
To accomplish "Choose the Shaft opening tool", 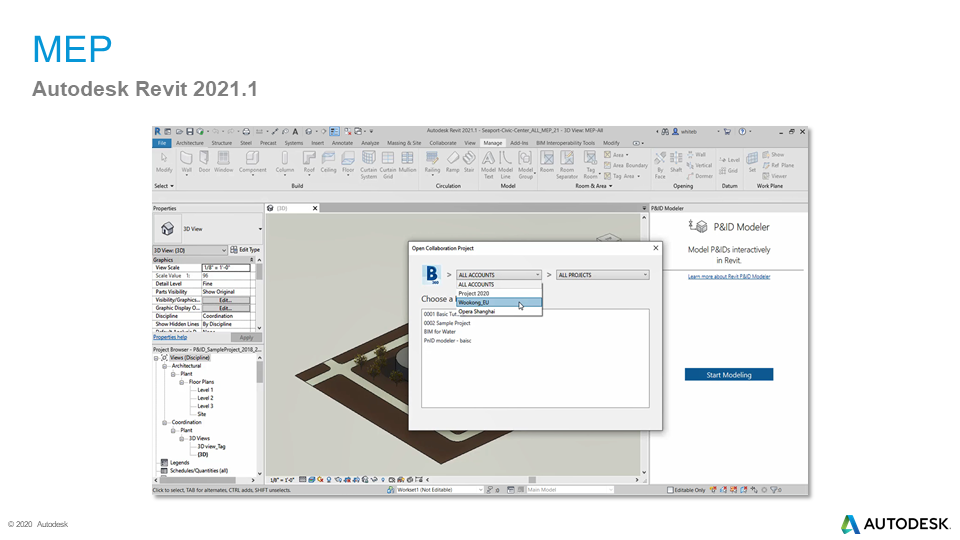I will pos(676,162).
